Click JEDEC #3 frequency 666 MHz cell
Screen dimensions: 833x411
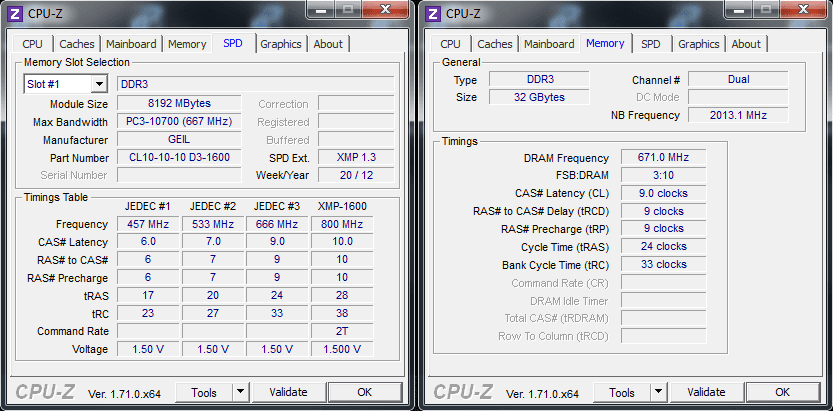[x=277, y=224]
